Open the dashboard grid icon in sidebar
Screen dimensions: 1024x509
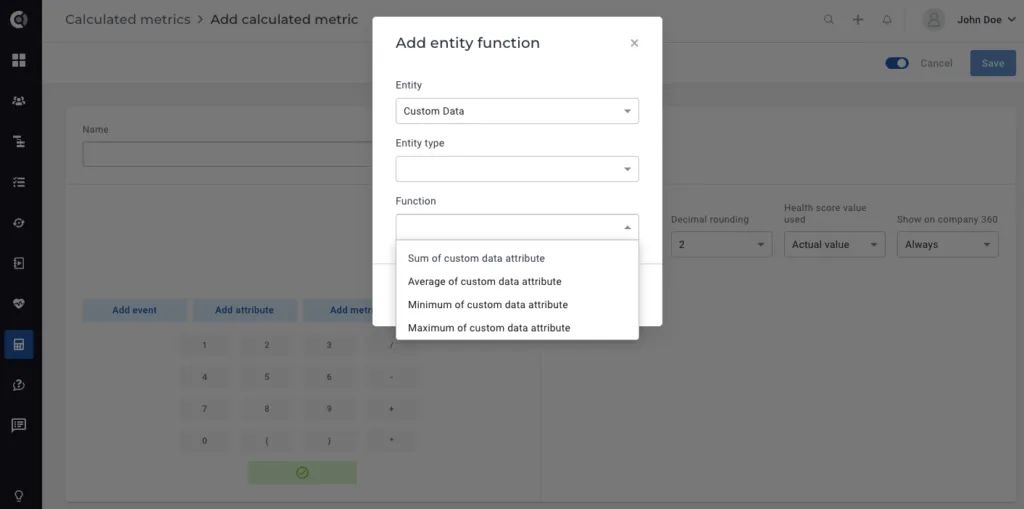19,61
